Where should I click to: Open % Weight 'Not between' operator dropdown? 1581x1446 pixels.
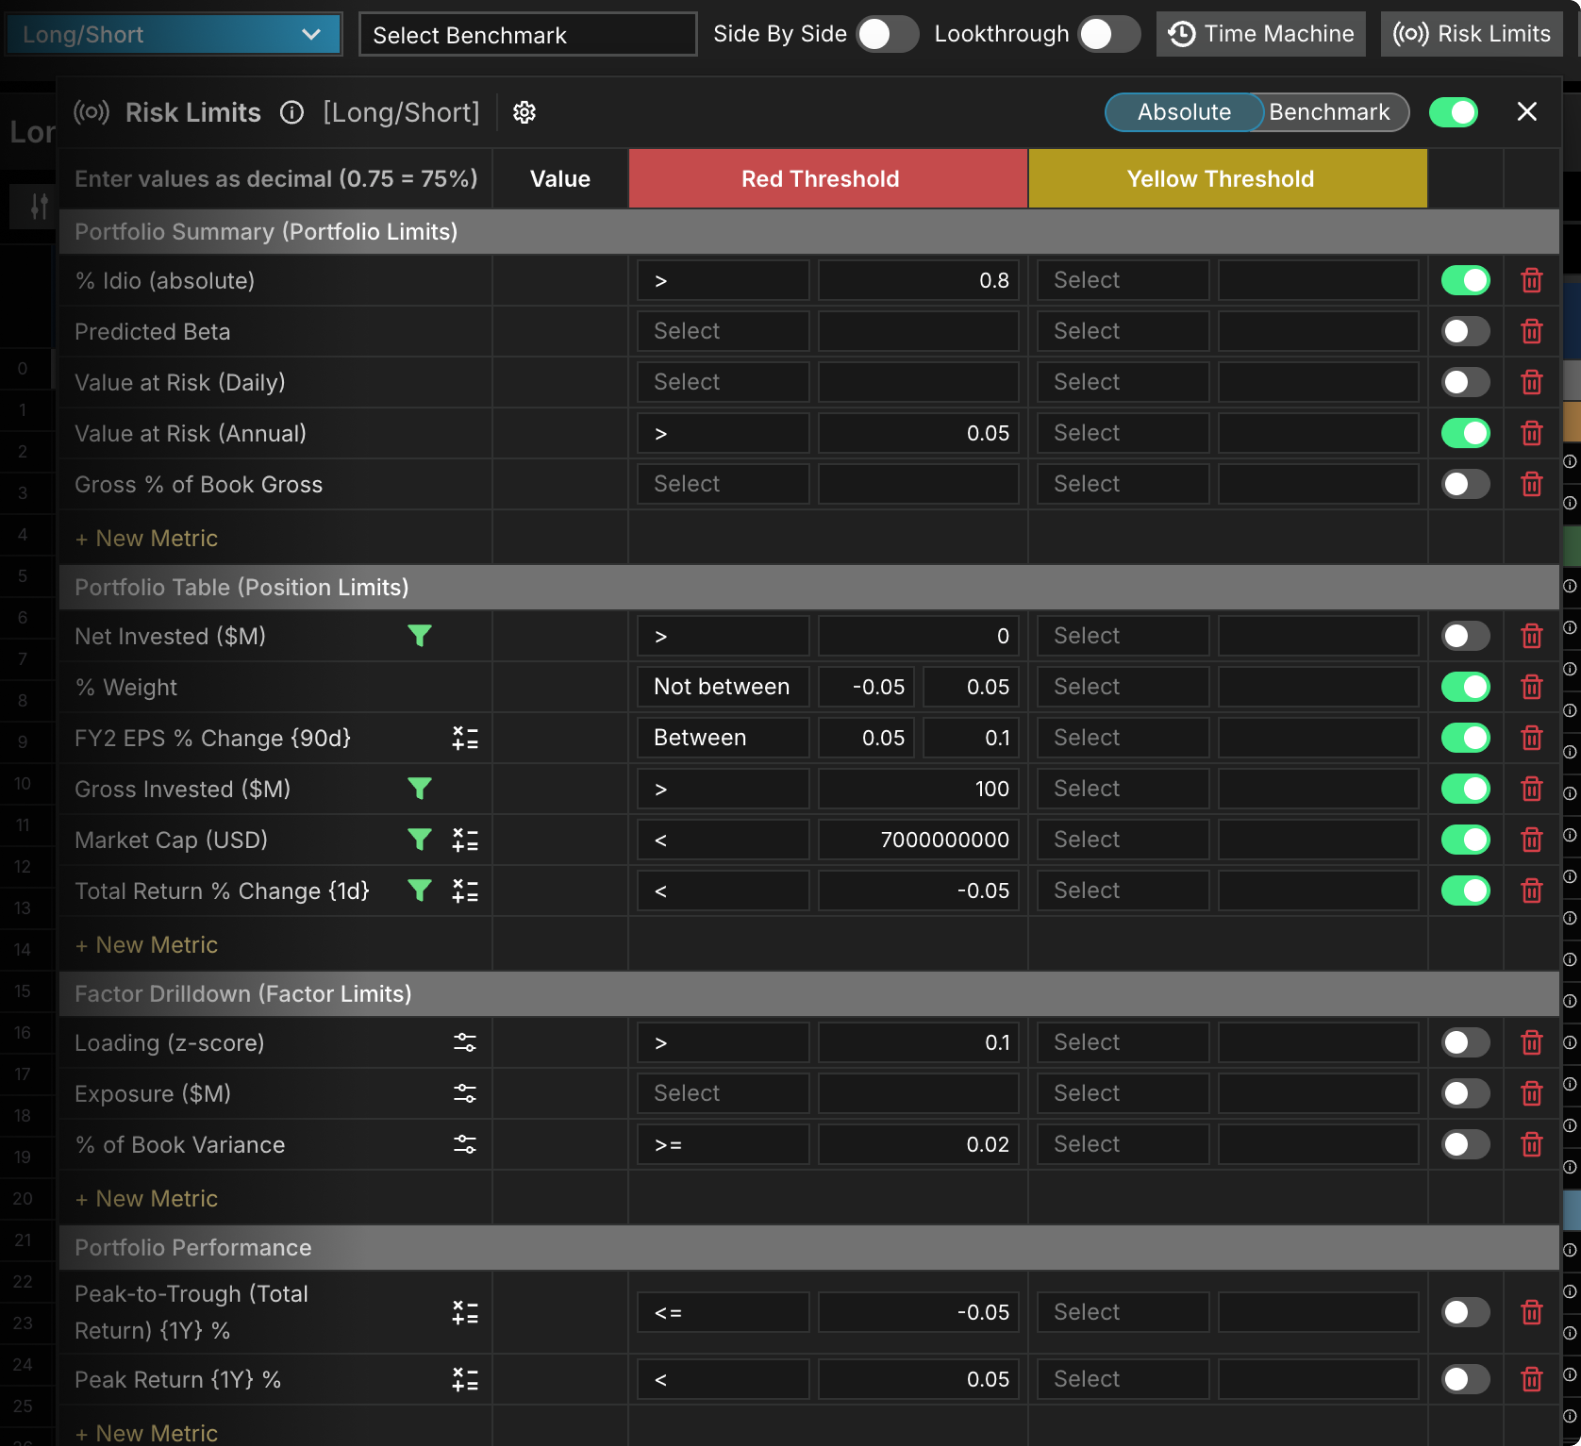click(x=723, y=687)
